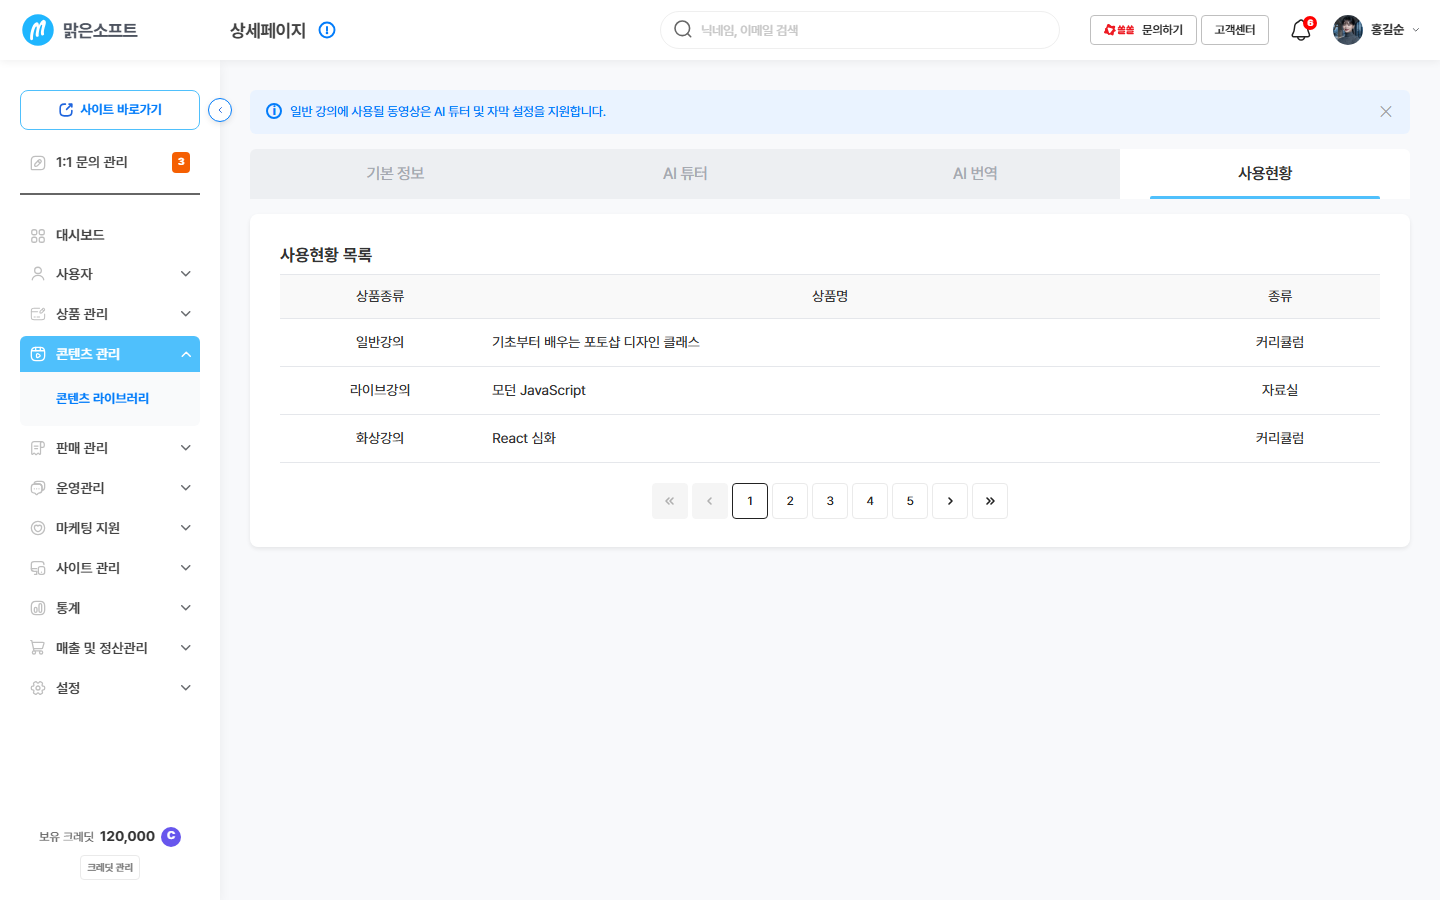The width and height of the screenshot is (1440, 900).
Task: Expand the 사이트 관리 chevron
Action: [x=186, y=568]
